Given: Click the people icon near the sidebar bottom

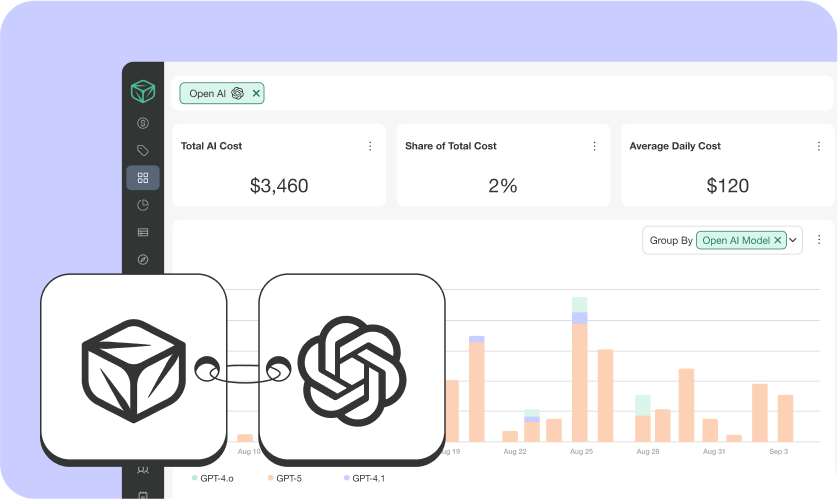Looking at the screenshot, I should pos(143,470).
